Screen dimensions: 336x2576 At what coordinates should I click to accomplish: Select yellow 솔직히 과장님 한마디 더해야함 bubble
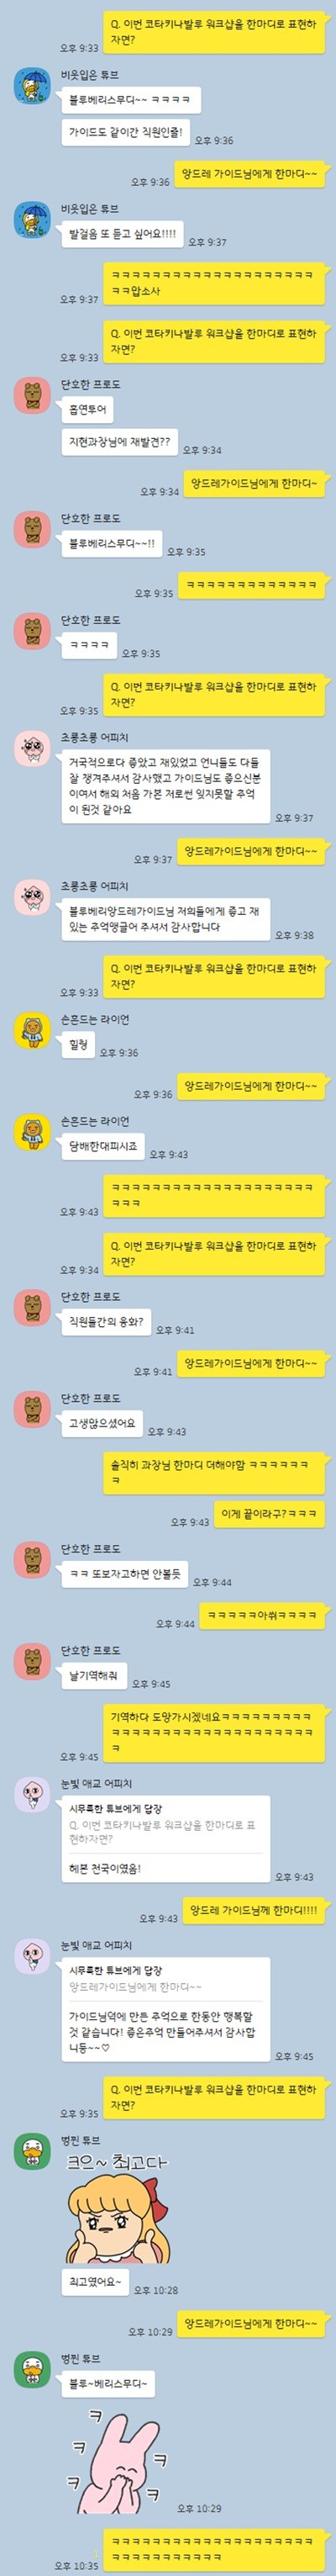214,1472
